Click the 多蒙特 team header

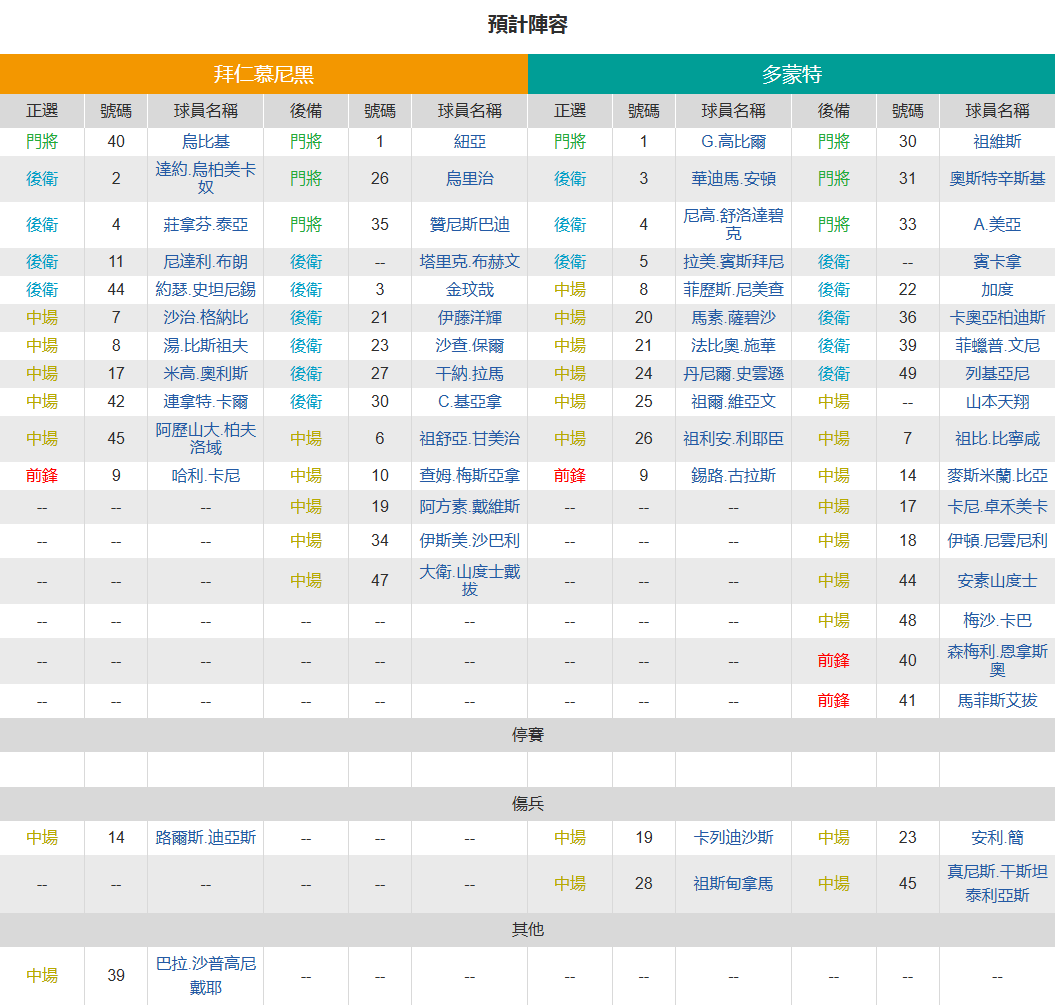tap(791, 74)
